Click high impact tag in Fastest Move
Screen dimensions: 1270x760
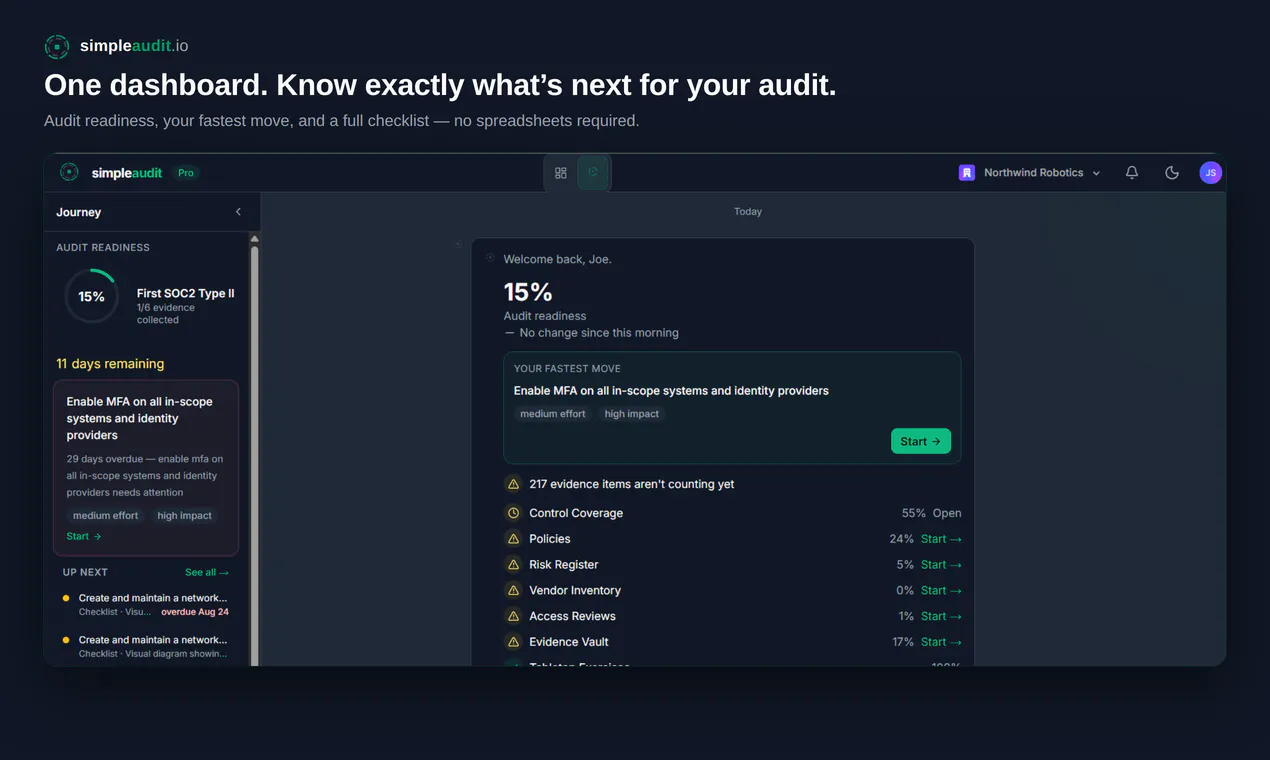pos(632,414)
